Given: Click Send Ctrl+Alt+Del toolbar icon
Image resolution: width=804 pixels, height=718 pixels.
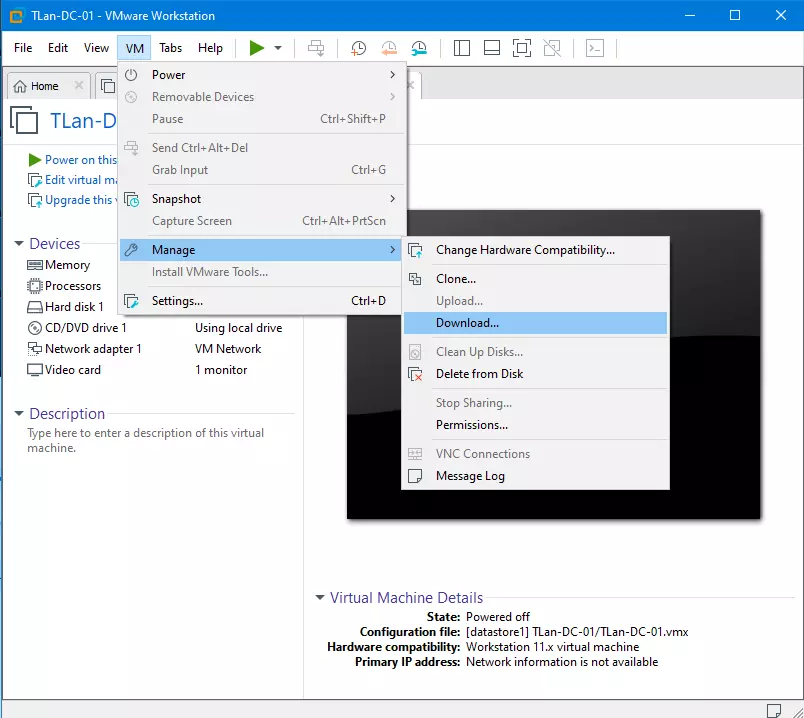Looking at the screenshot, I should tap(316, 48).
